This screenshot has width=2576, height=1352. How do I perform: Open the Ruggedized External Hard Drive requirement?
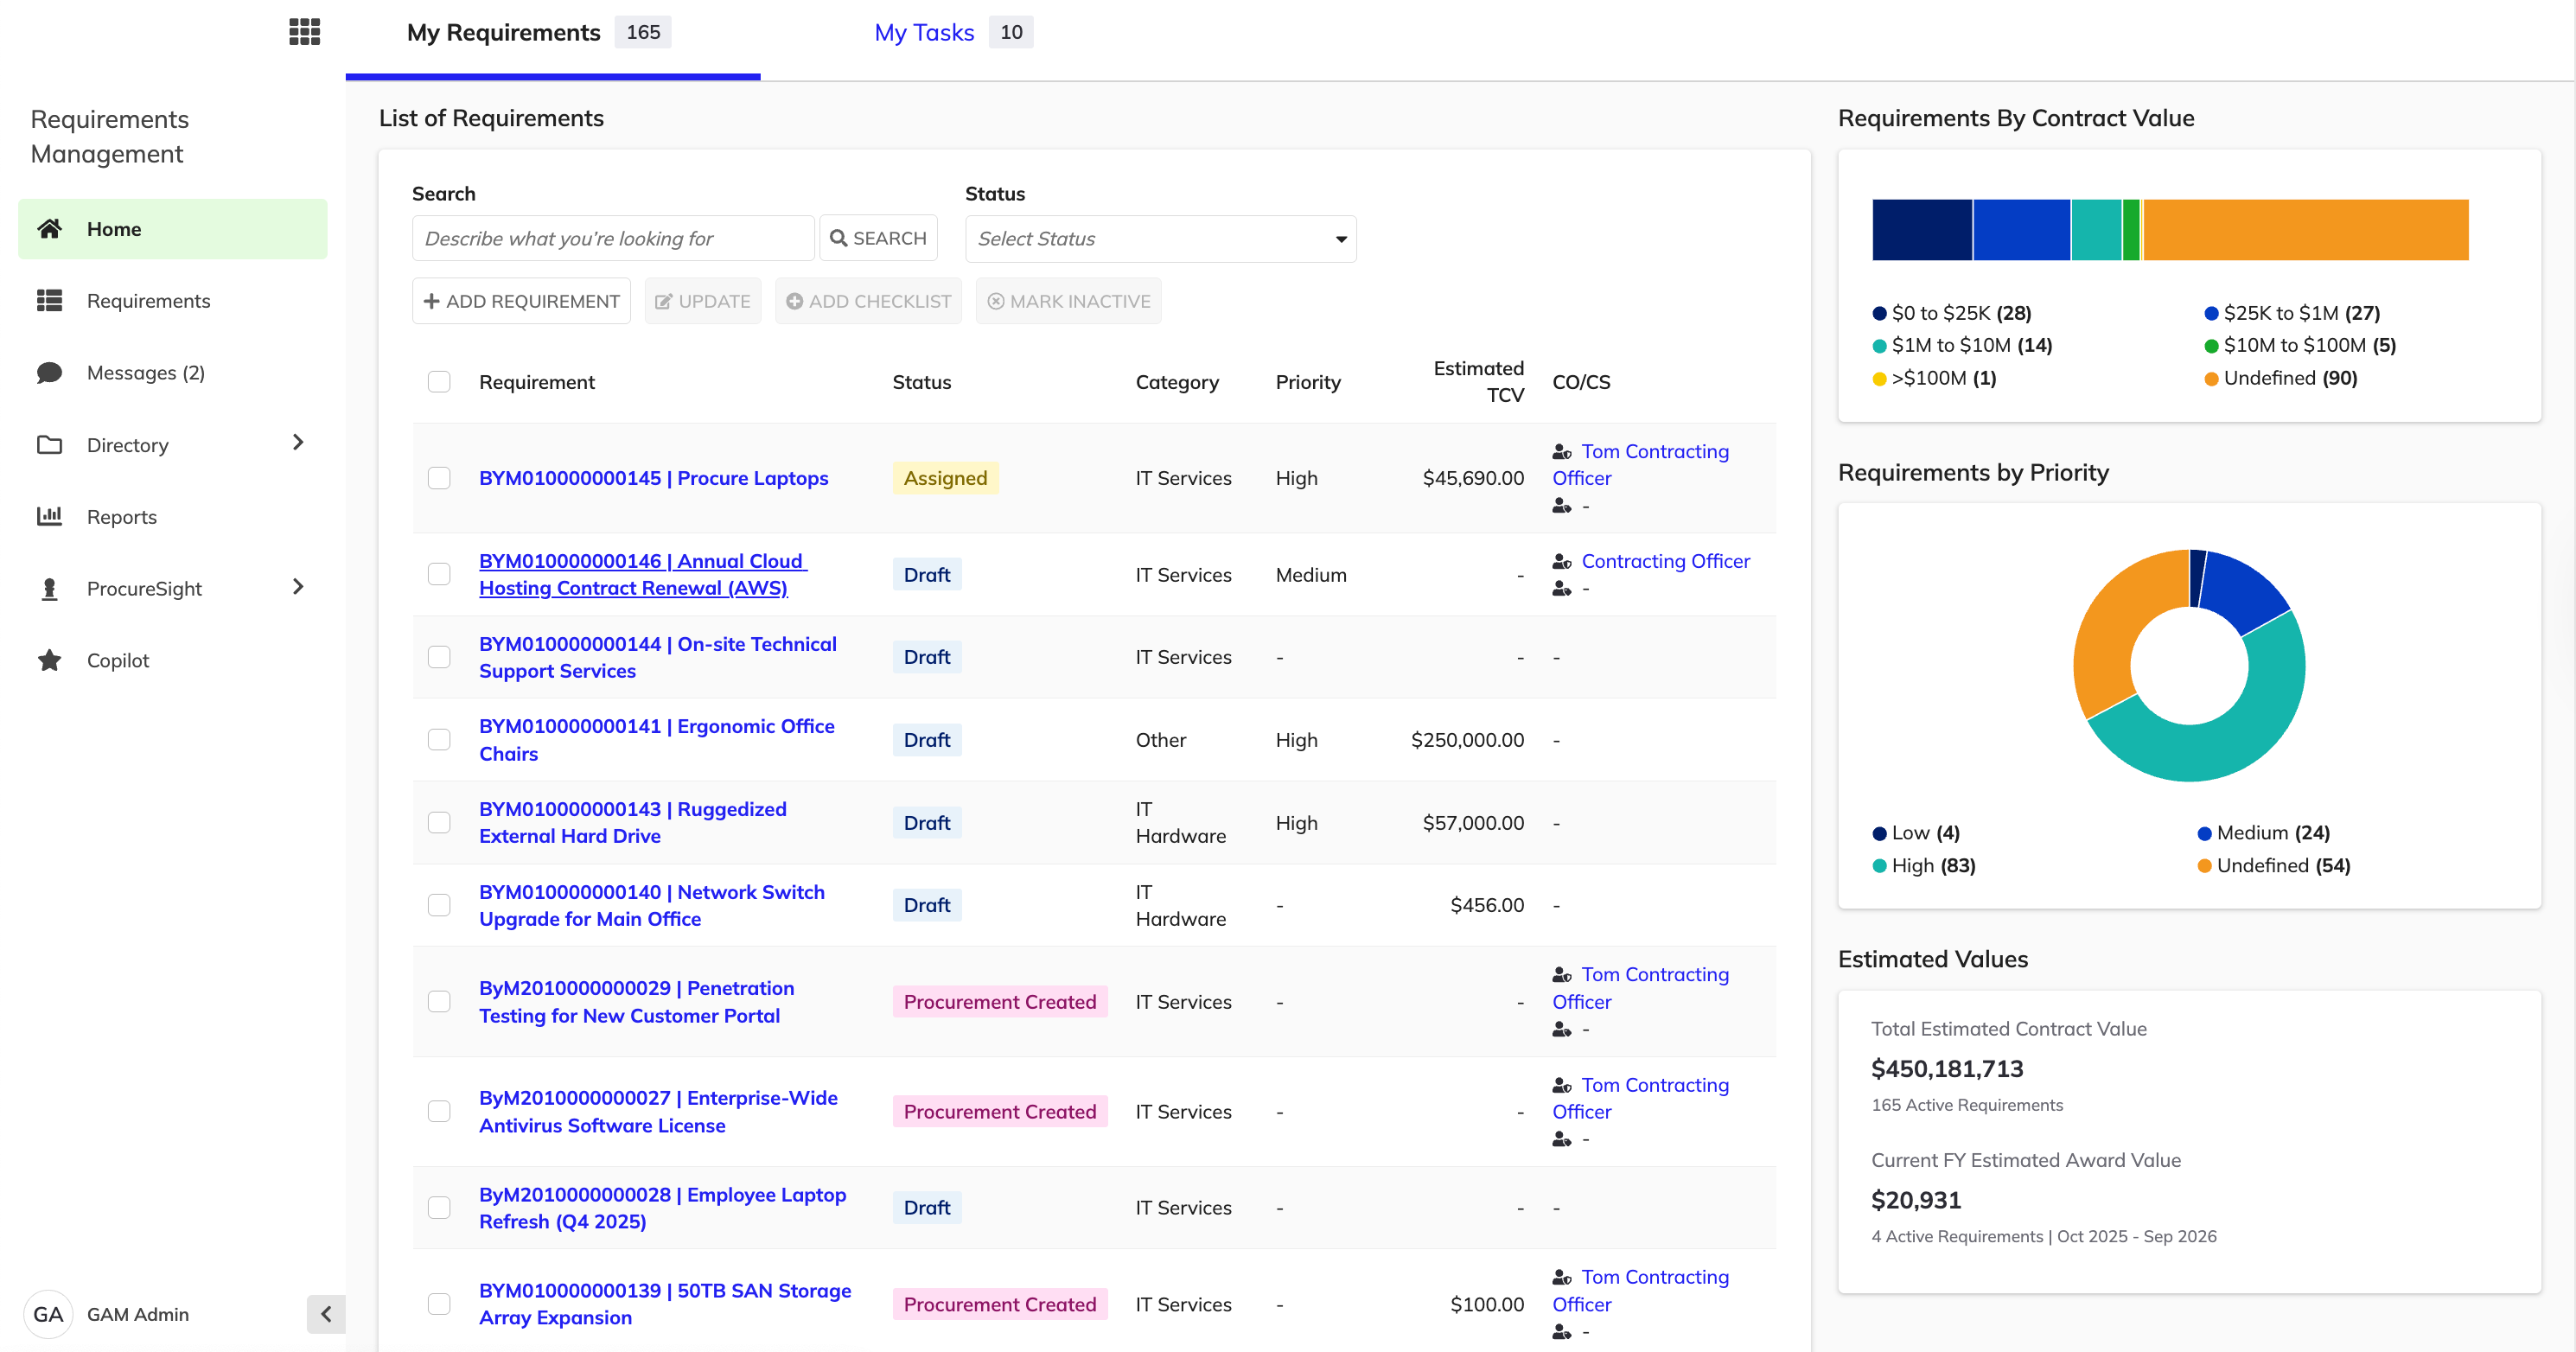click(x=633, y=822)
